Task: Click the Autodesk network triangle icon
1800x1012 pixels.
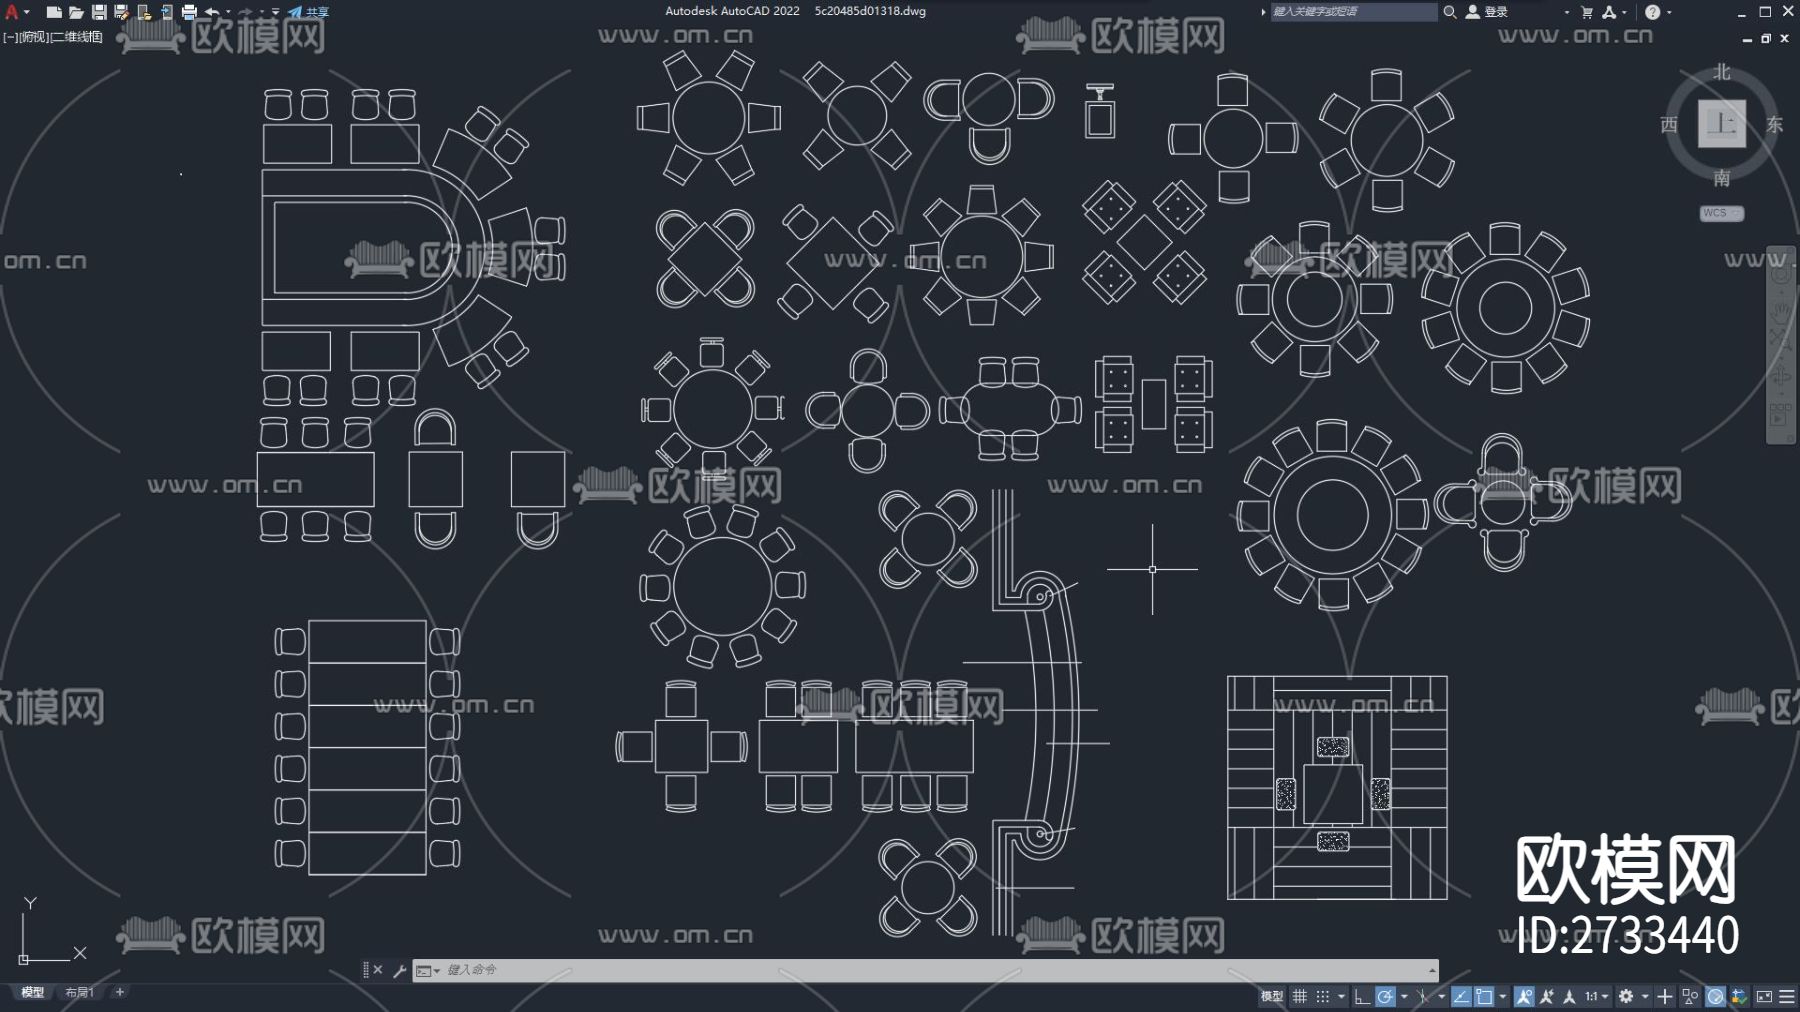Action: coord(1609,12)
